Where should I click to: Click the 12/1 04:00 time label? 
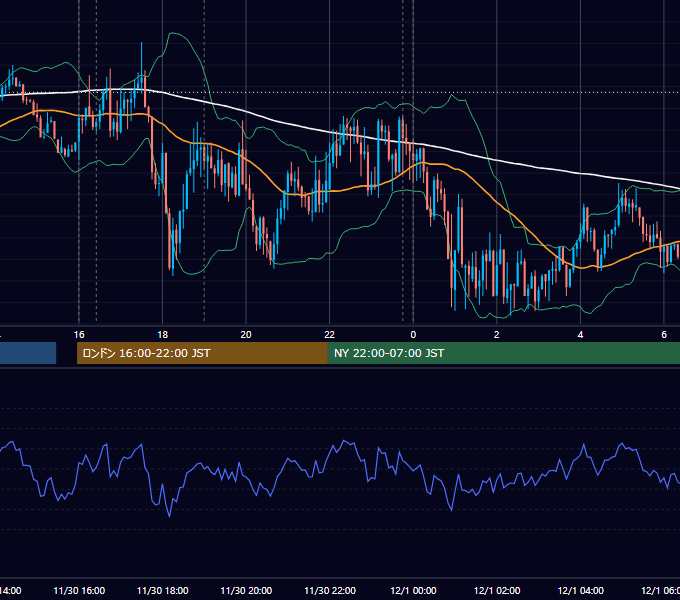pos(581,591)
